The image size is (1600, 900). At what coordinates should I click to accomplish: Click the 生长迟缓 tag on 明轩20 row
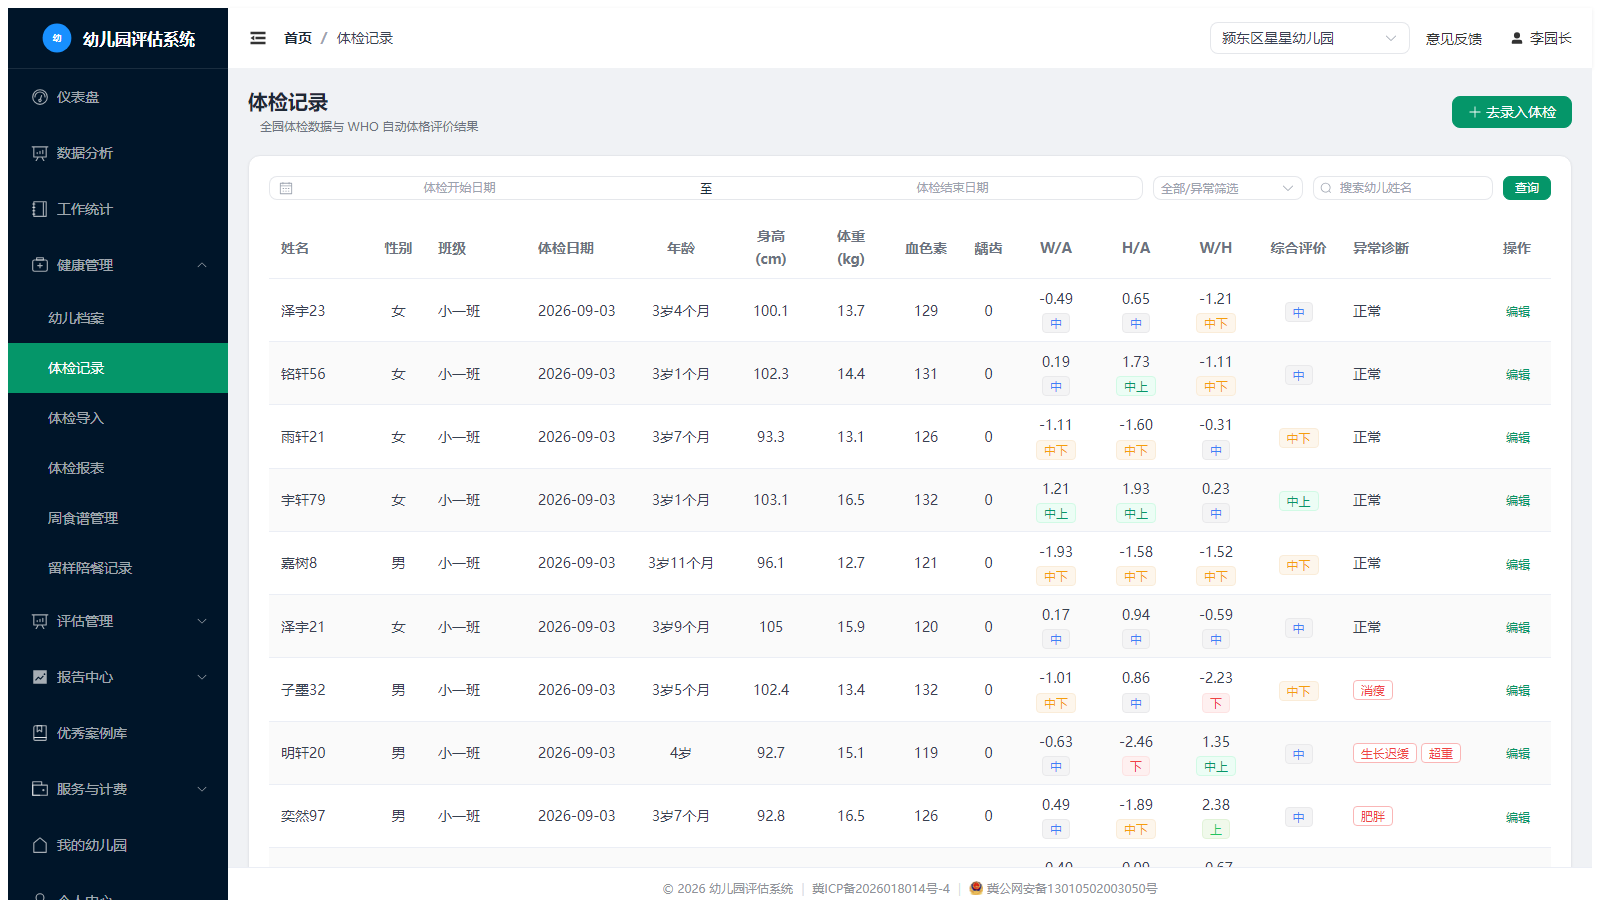click(1384, 753)
